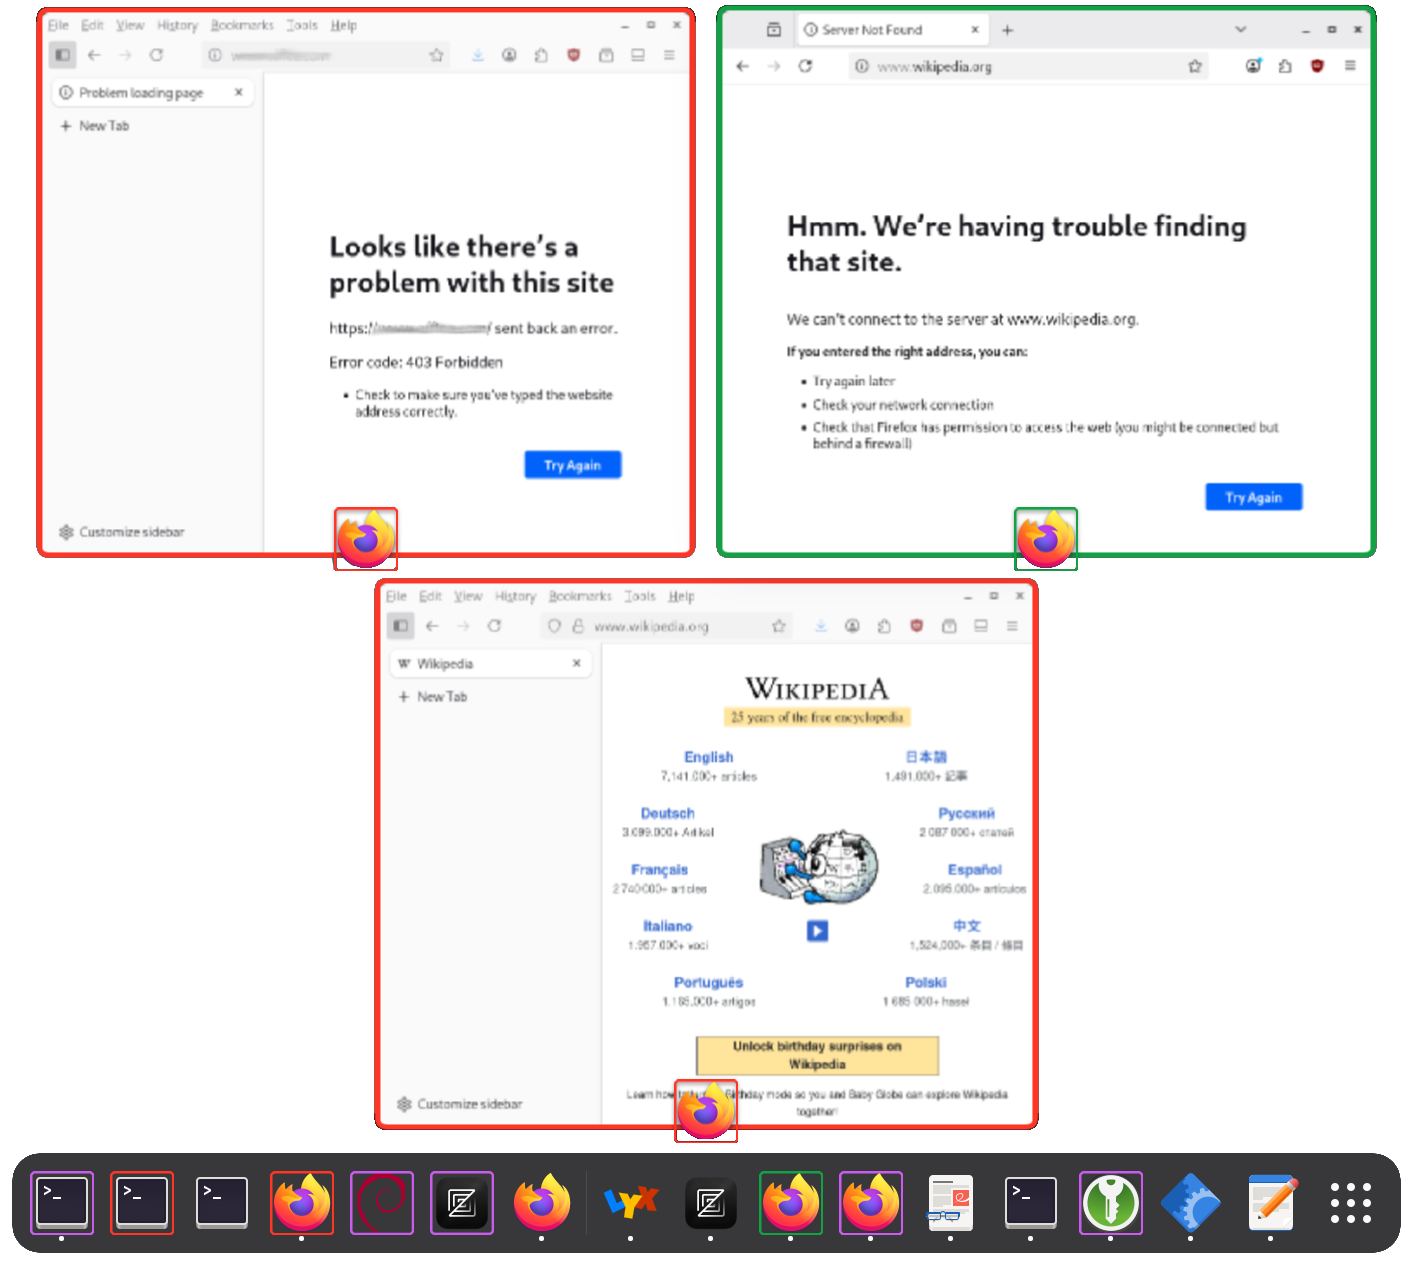Image resolution: width=1420 pixels, height=1265 pixels.
Task: Open hamburger menu in 403 Forbidden window
Action: (x=669, y=55)
